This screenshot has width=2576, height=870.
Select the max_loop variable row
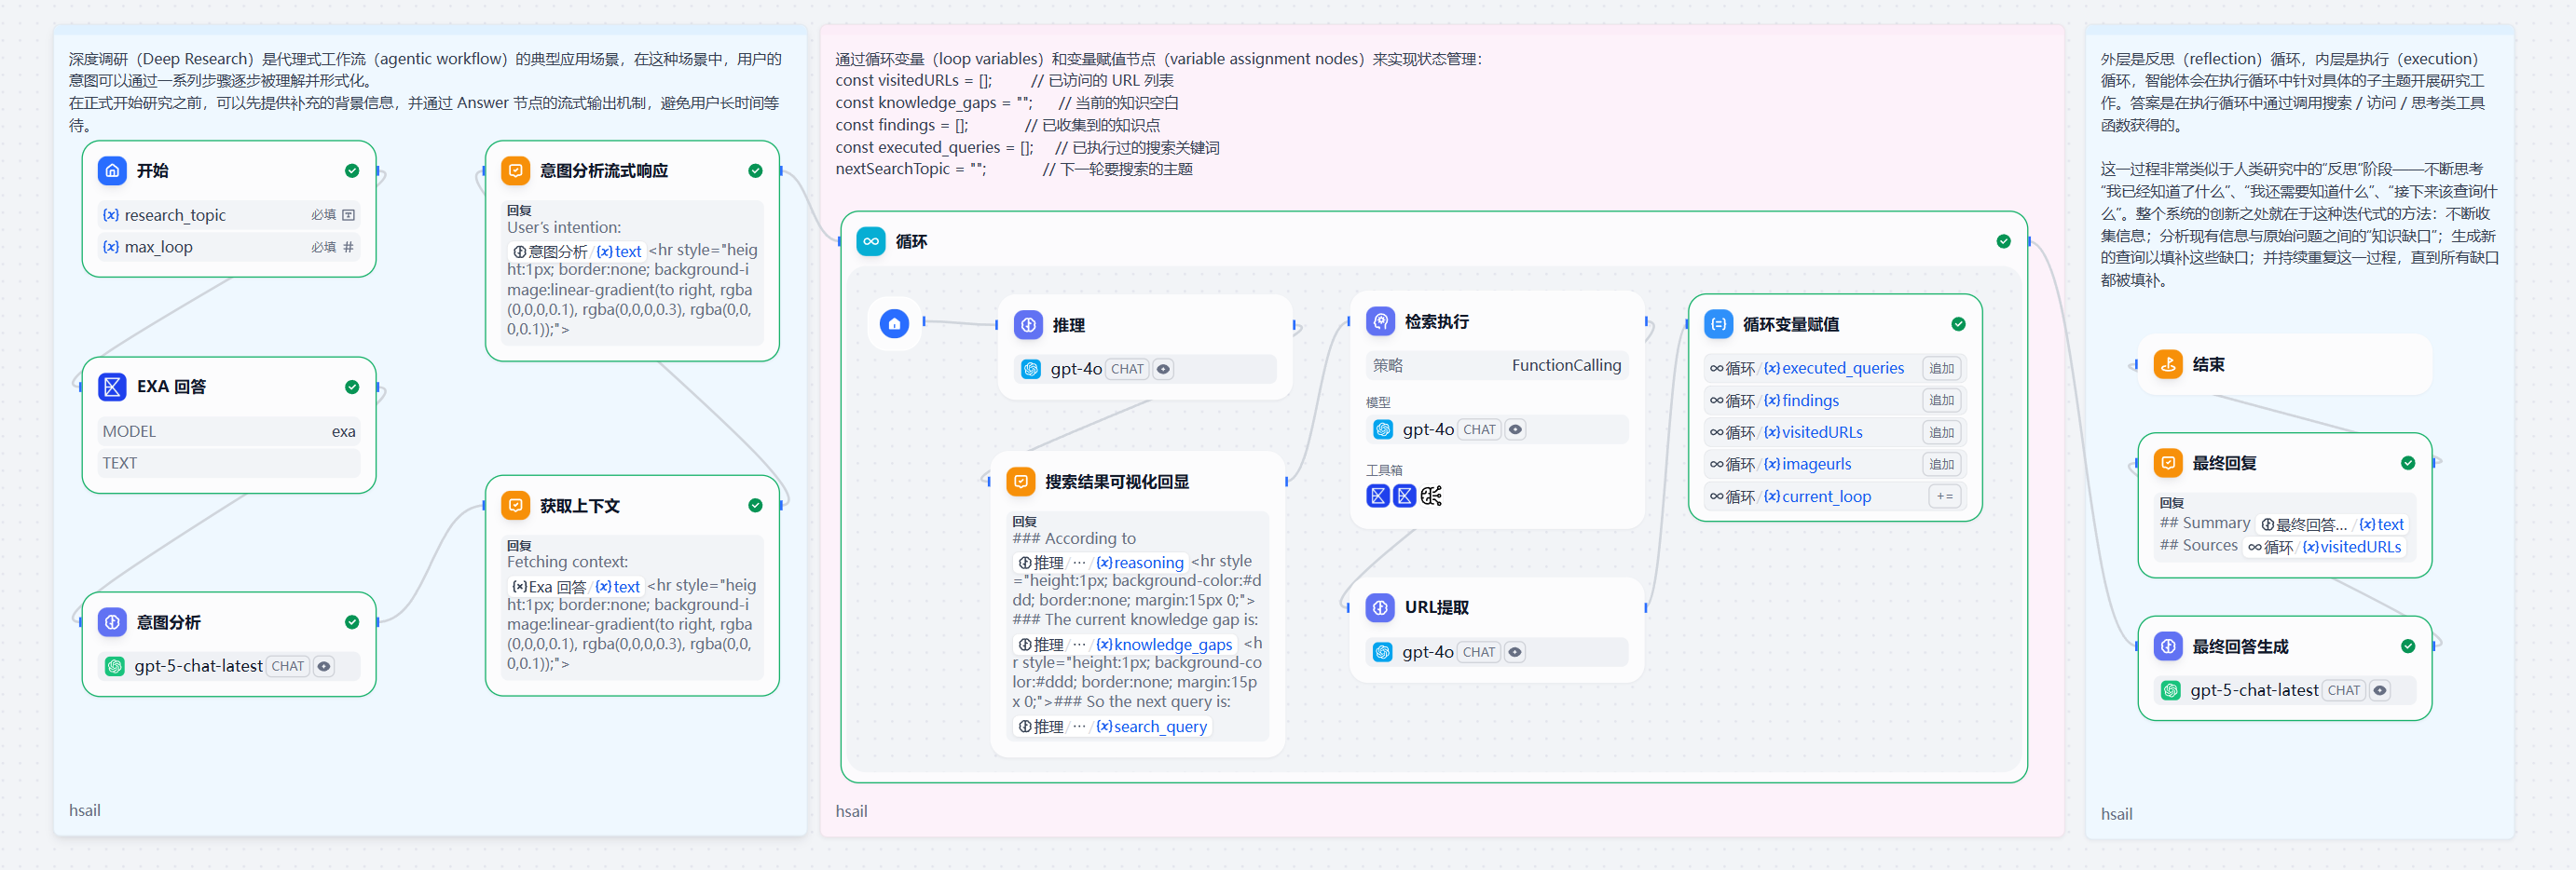229,247
